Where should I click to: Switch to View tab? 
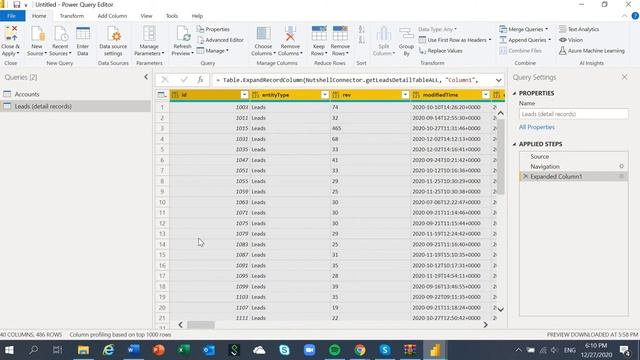146,16
